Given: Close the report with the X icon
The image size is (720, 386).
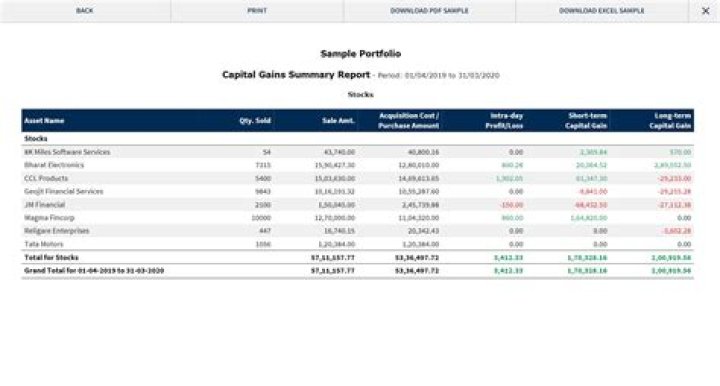Looking at the screenshot, I should pyautogui.click(x=705, y=11).
